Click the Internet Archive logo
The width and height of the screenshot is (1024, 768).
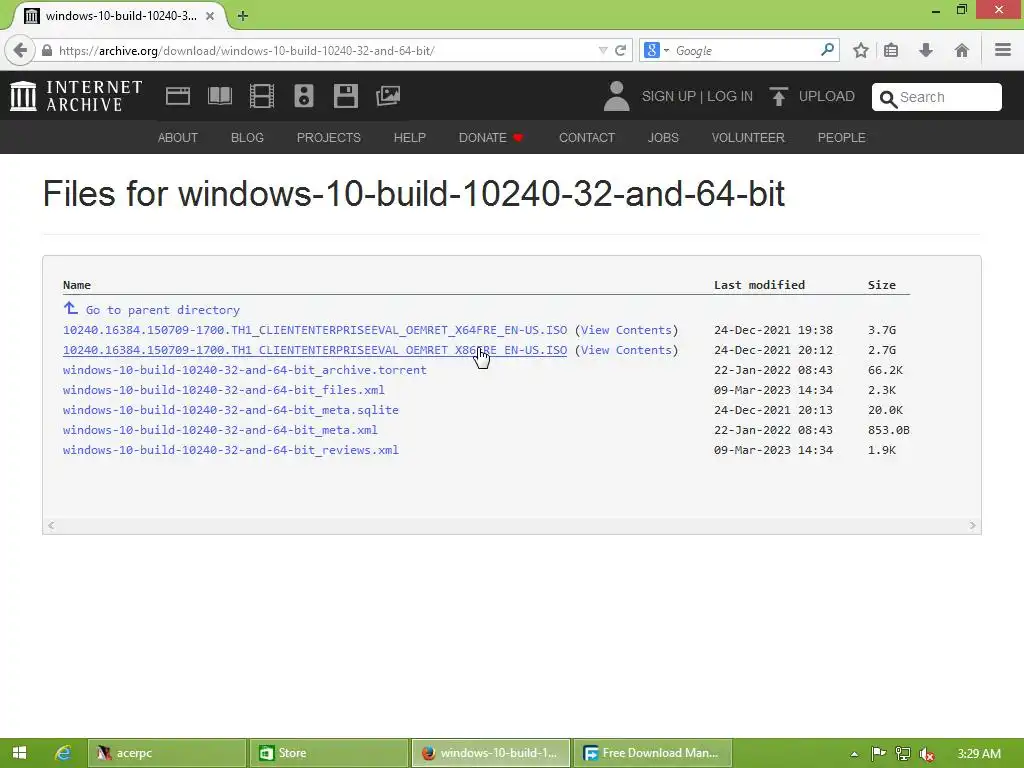(76, 96)
